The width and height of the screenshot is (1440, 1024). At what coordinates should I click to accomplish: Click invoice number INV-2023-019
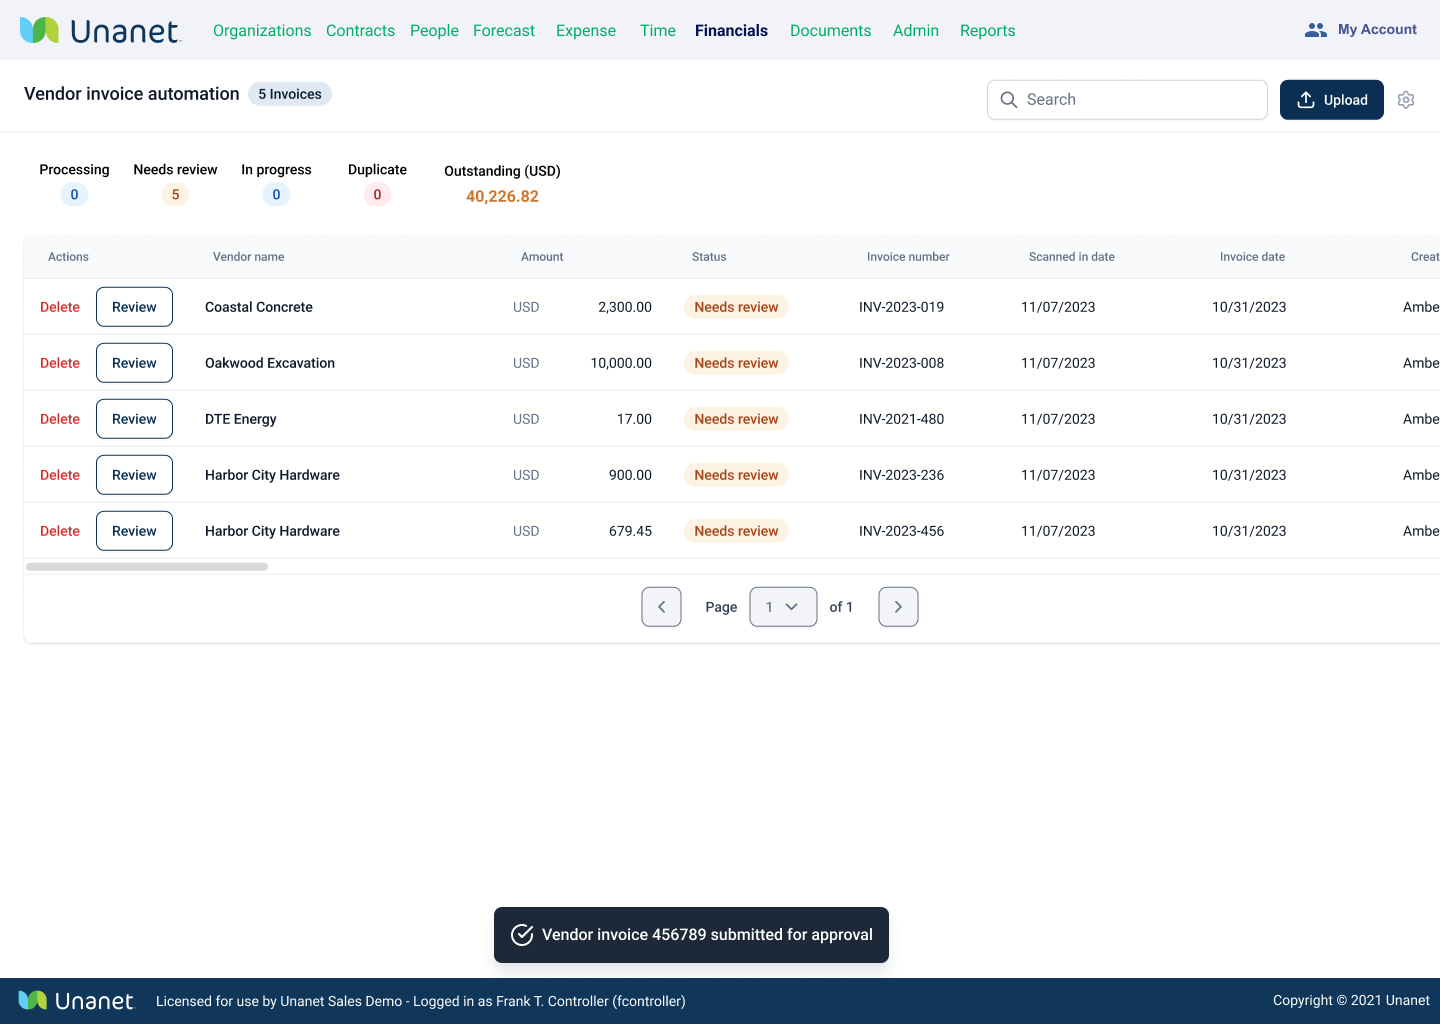point(901,307)
